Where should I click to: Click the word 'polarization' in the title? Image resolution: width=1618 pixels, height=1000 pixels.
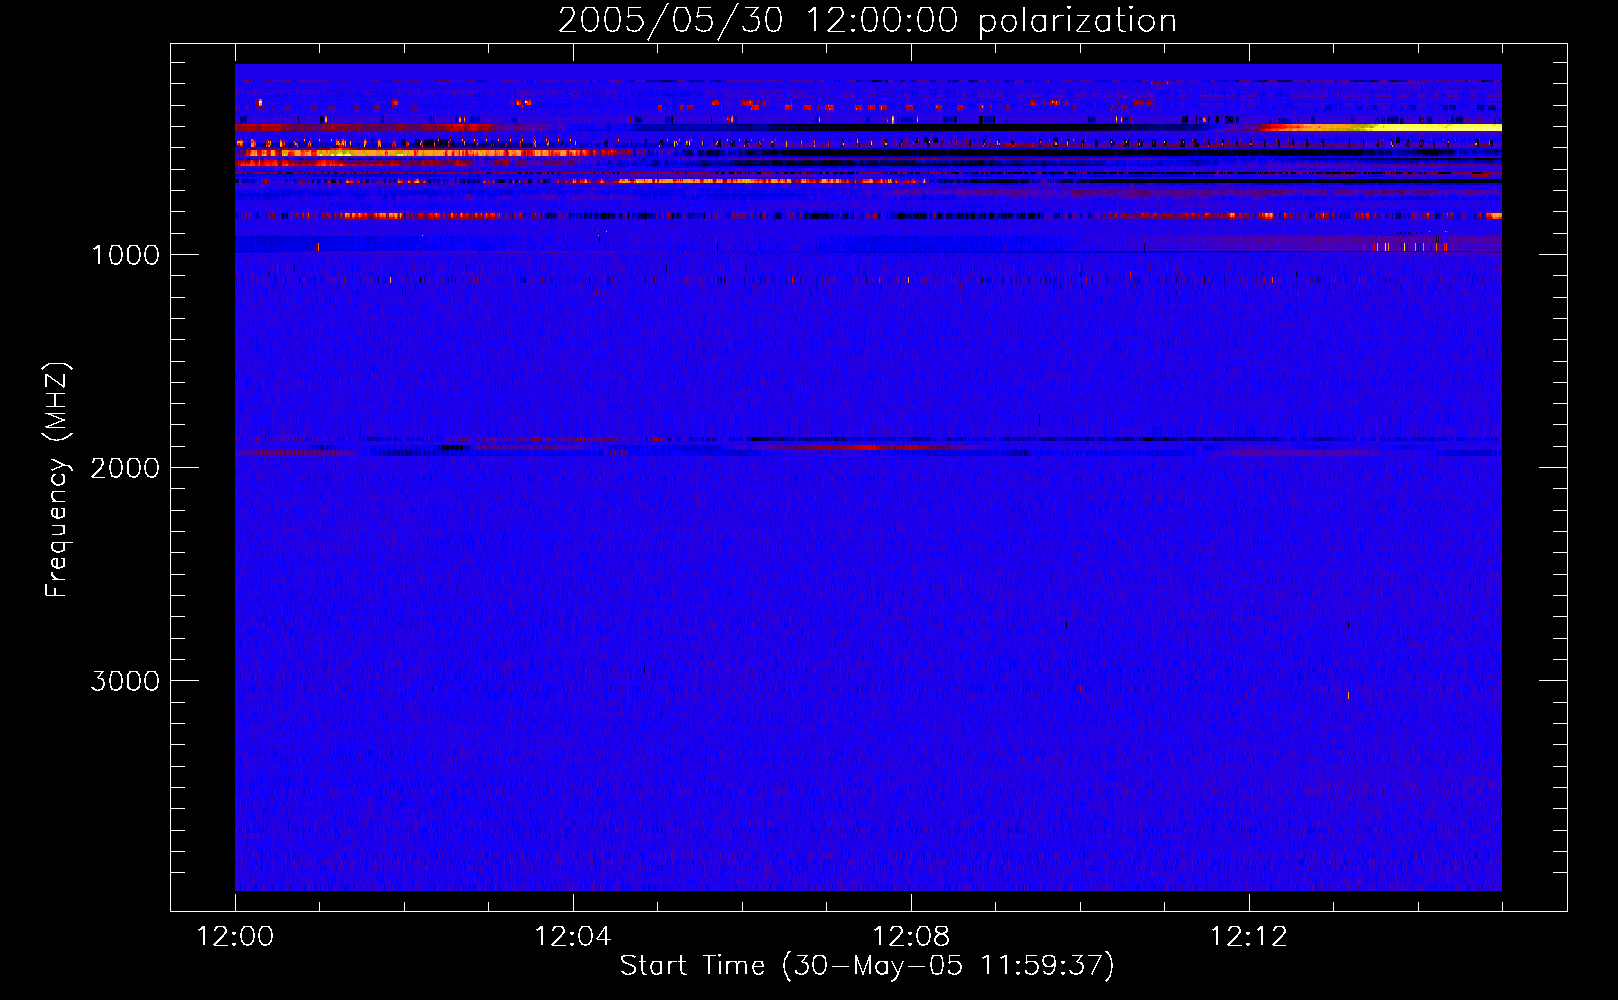[x=1078, y=21]
